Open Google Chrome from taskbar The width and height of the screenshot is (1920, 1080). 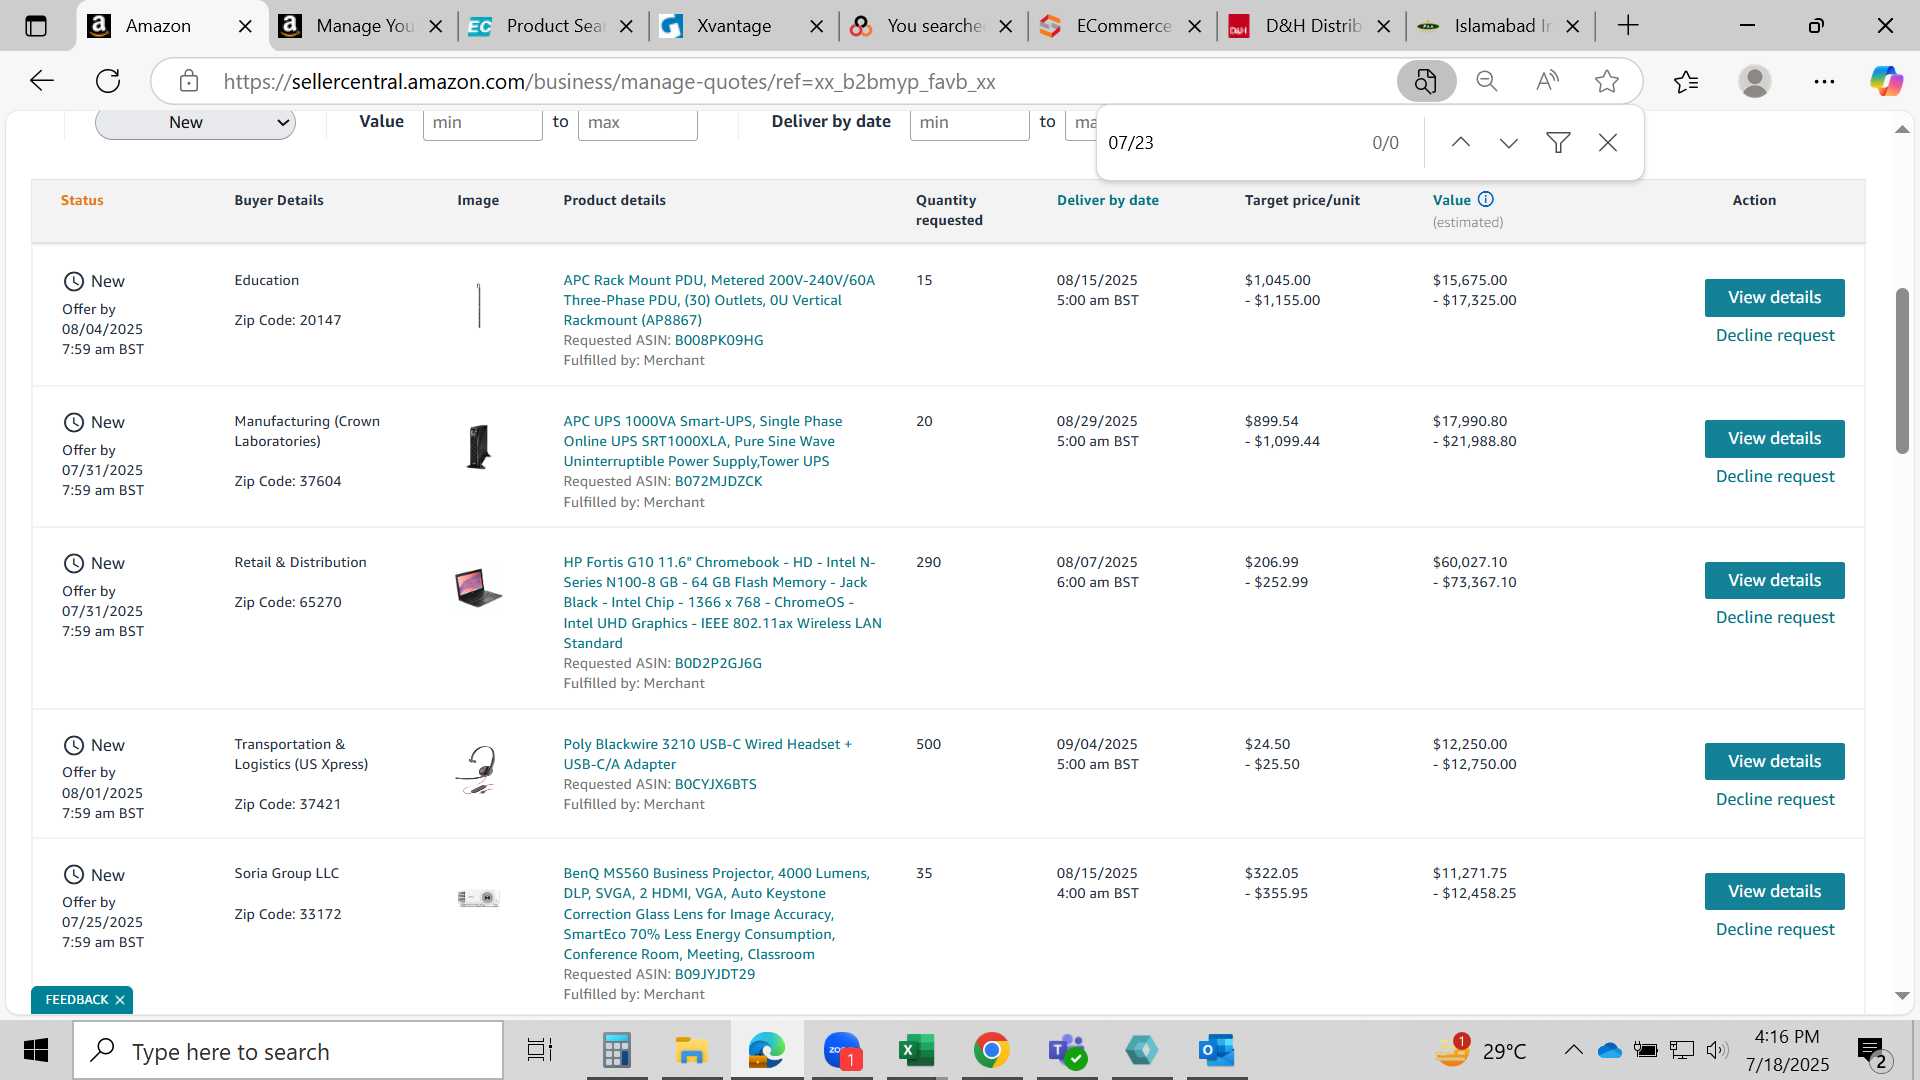(991, 1050)
